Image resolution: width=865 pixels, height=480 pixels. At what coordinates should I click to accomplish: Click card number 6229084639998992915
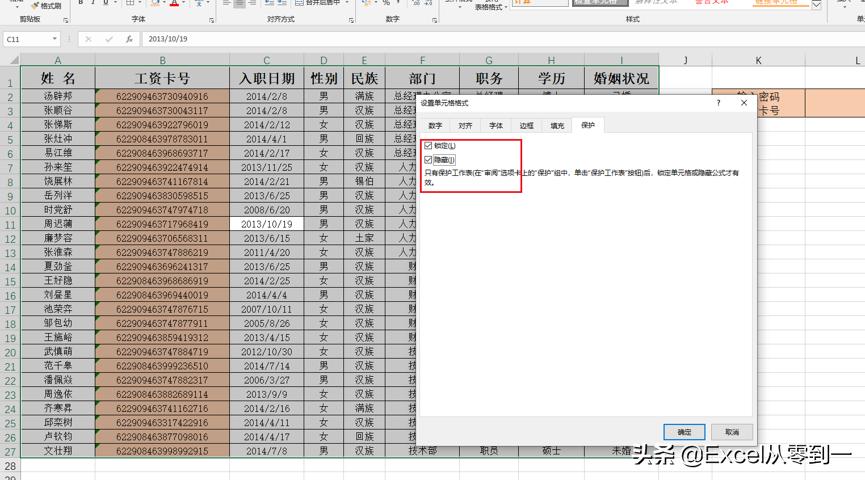point(162,451)
